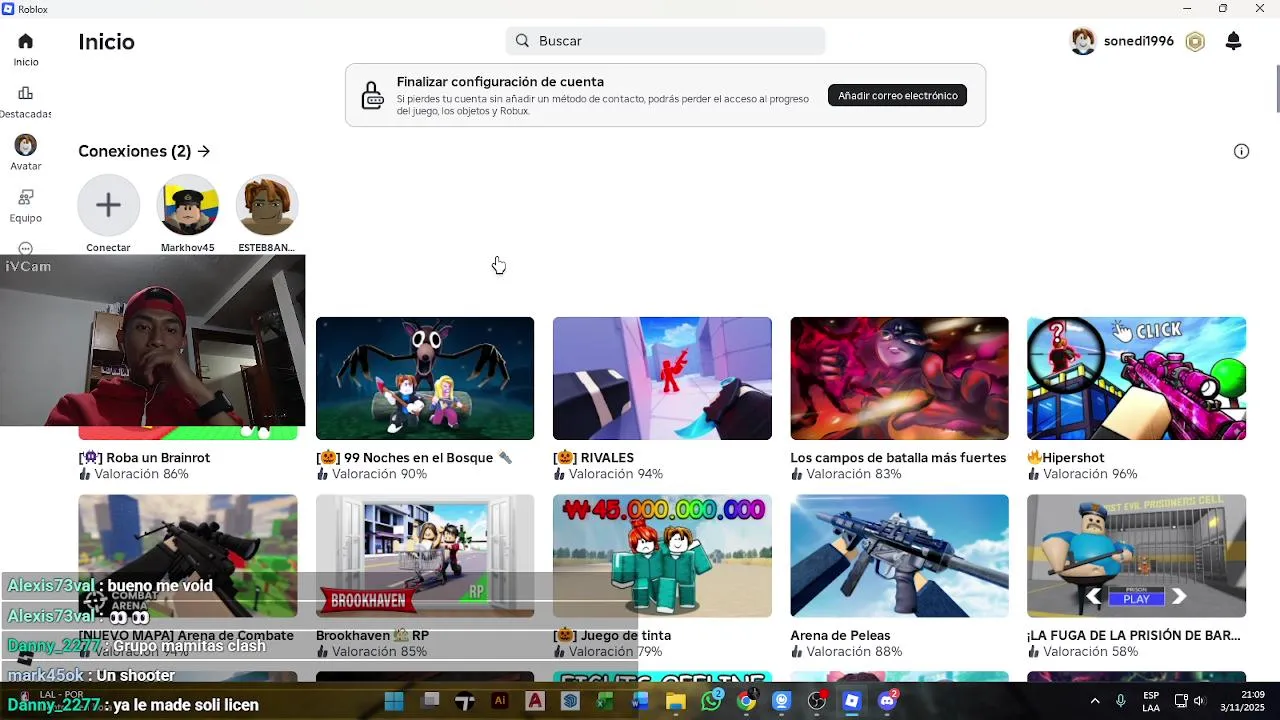Open Los campos de batalla más fuertes thumbnail
The width and height of the screenshot is (1280, 720).
pyautogui.click(x=899, y=378)
